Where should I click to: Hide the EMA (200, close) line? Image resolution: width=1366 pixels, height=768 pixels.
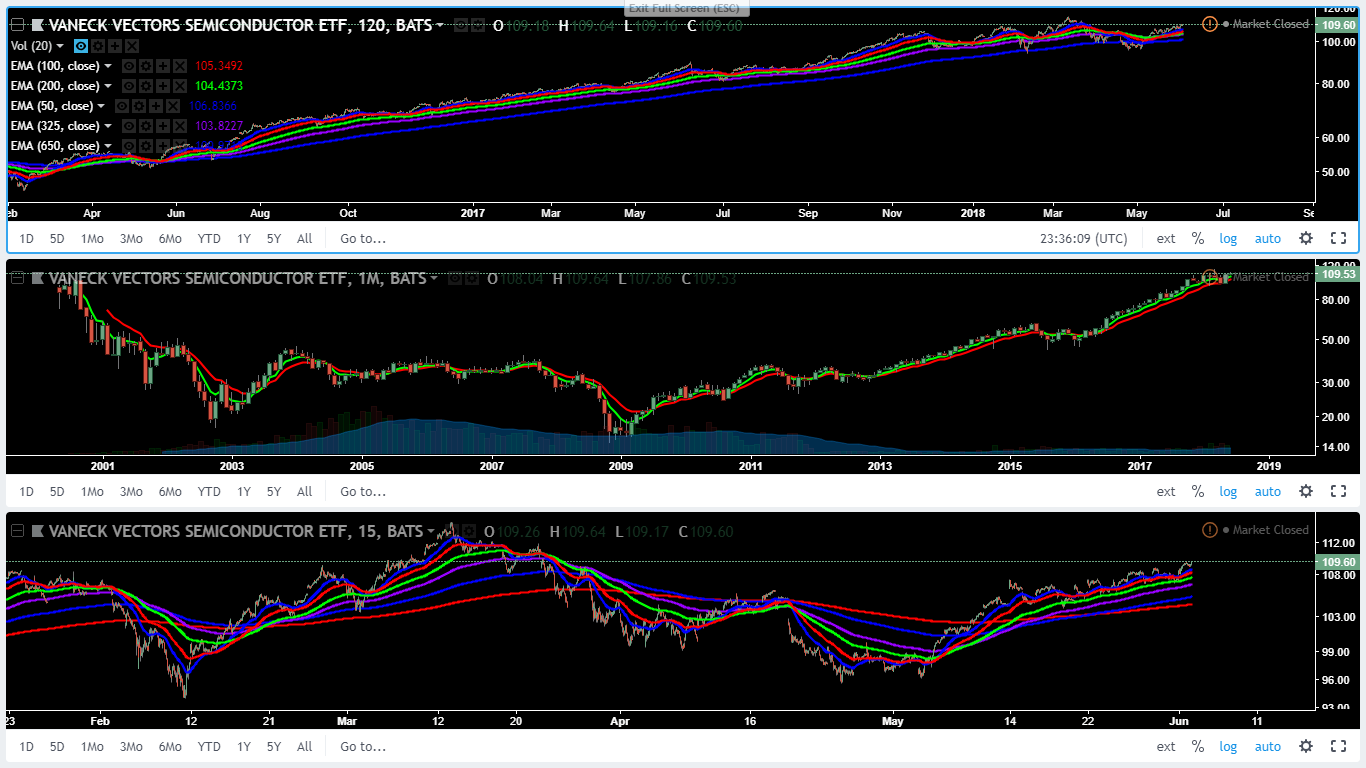[127, 86]
